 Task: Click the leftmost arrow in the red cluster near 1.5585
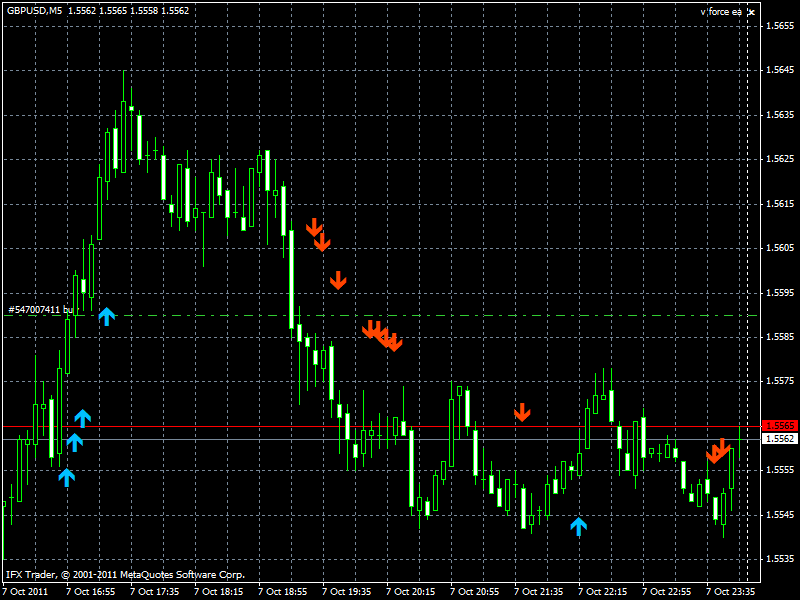pos(370,329)
